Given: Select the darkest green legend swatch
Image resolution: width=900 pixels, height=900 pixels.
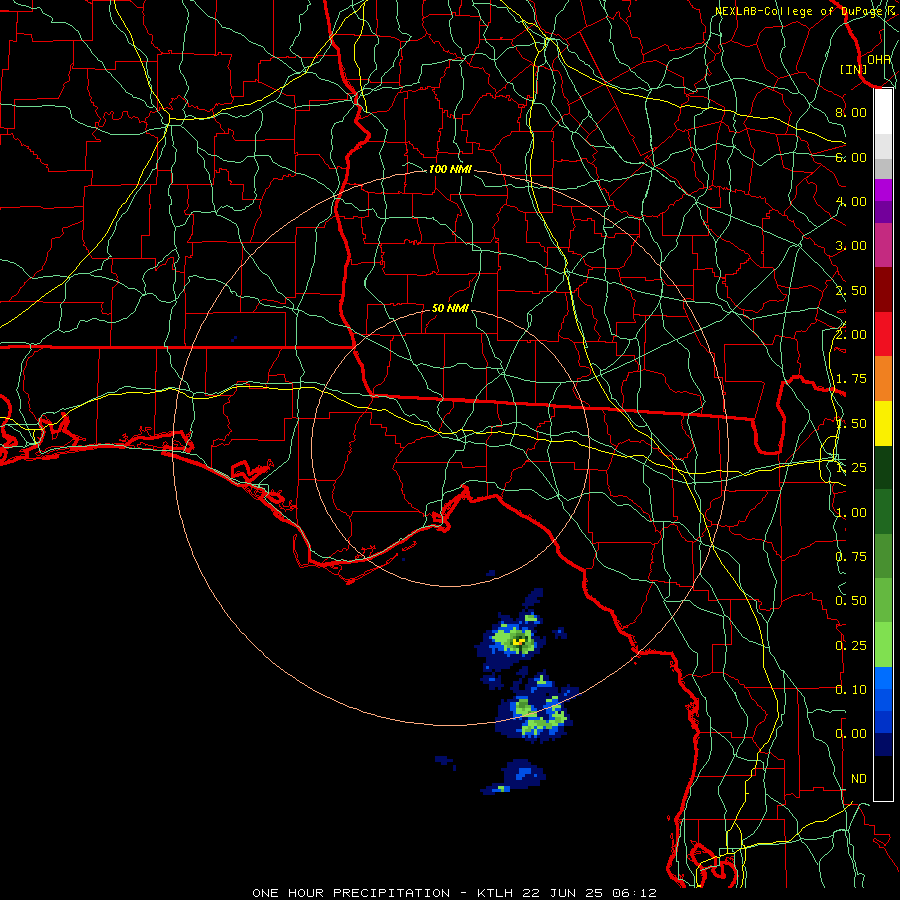Looking at the screenshot, I should coord(883,468).
